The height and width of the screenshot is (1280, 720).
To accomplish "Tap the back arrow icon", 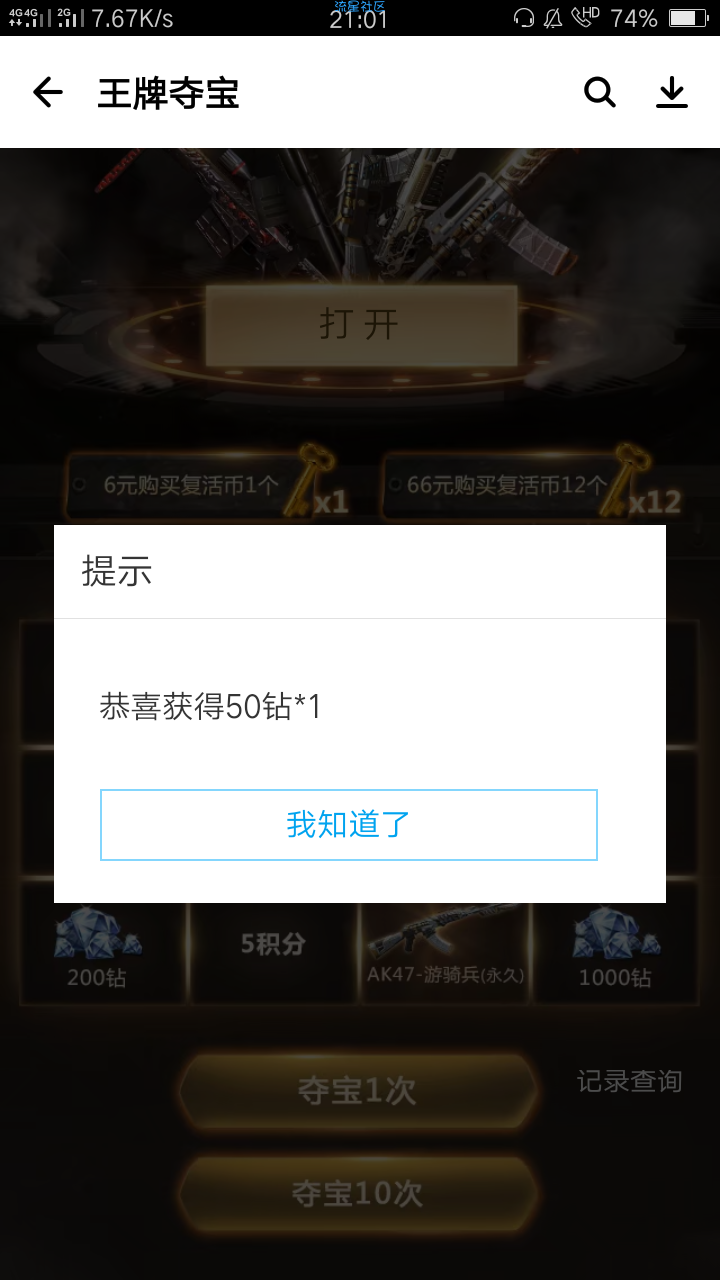I will click(x=47, y=93).
